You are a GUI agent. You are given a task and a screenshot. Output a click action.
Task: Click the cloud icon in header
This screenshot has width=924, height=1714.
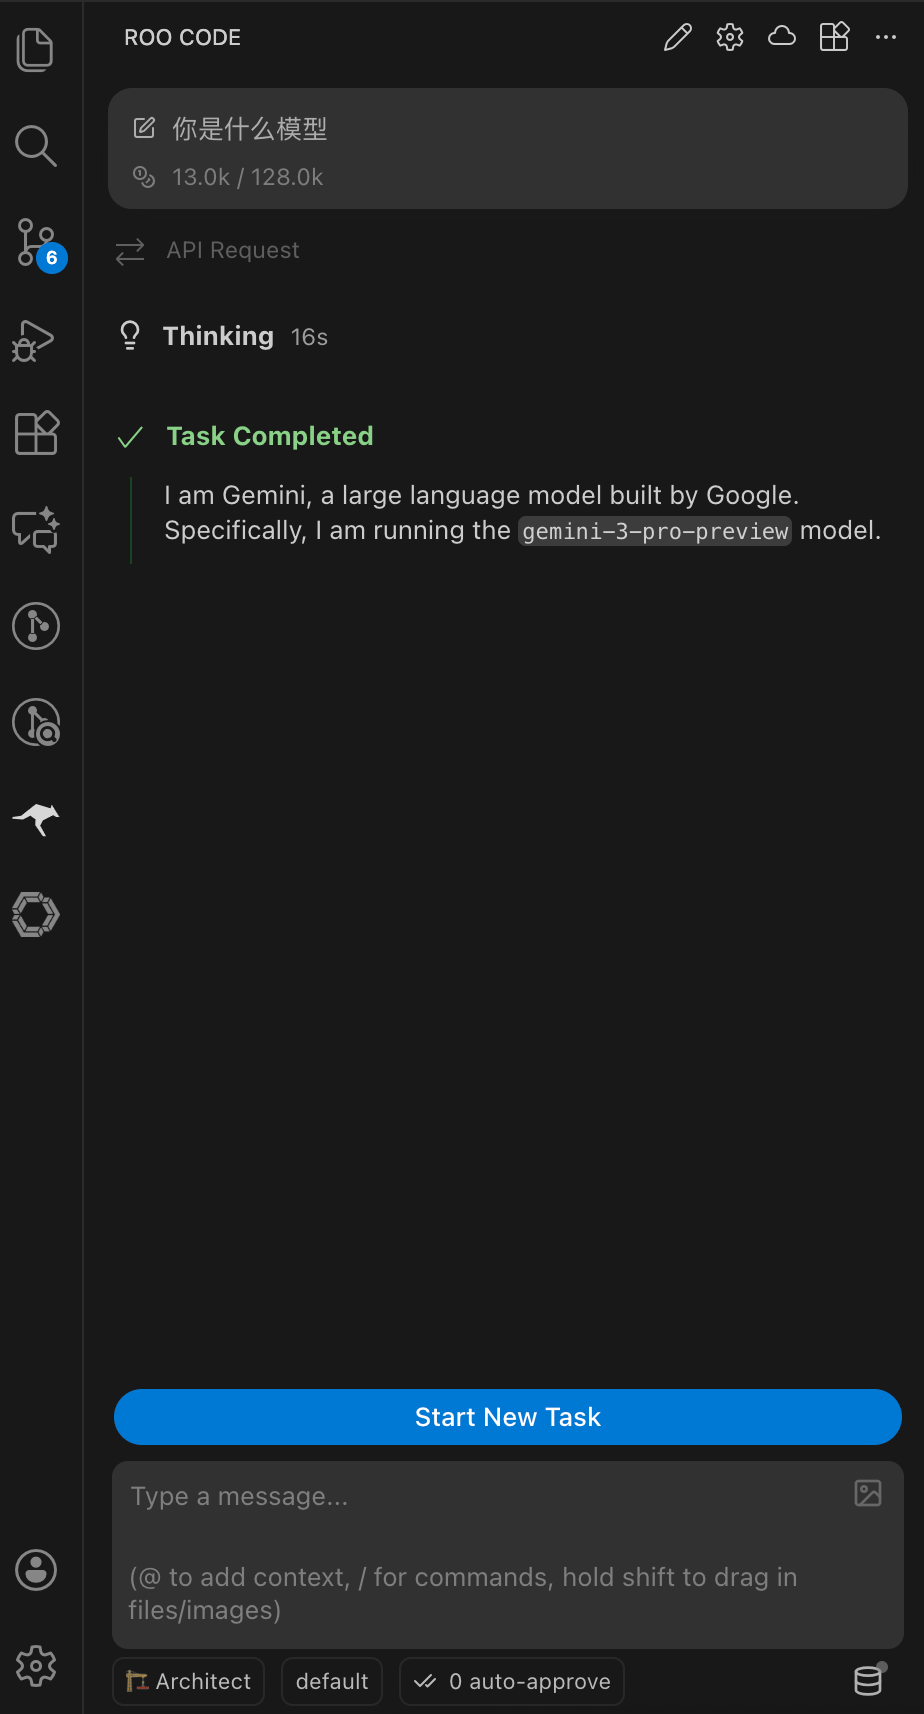(782, 38)
